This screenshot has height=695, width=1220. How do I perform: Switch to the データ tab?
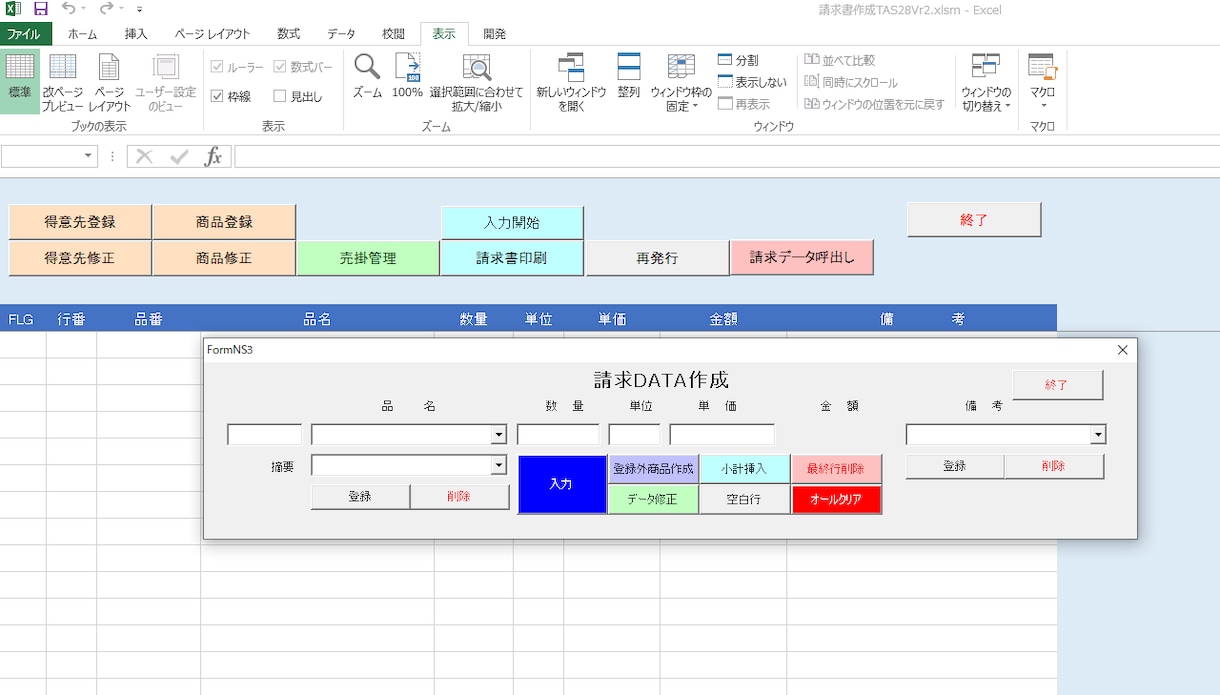pos(341,34)
